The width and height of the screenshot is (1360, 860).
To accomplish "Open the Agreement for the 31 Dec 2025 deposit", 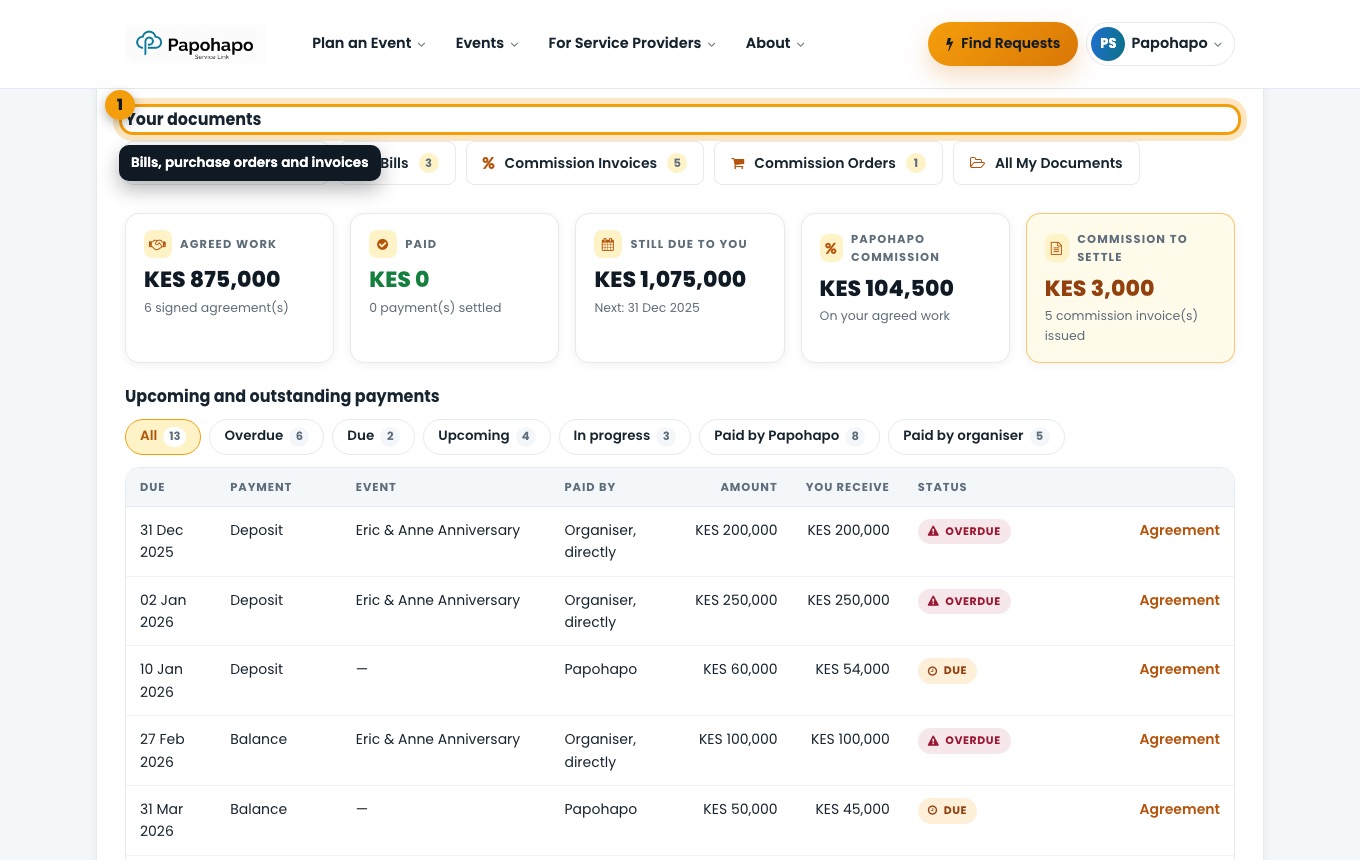I will click(1180, 530).
